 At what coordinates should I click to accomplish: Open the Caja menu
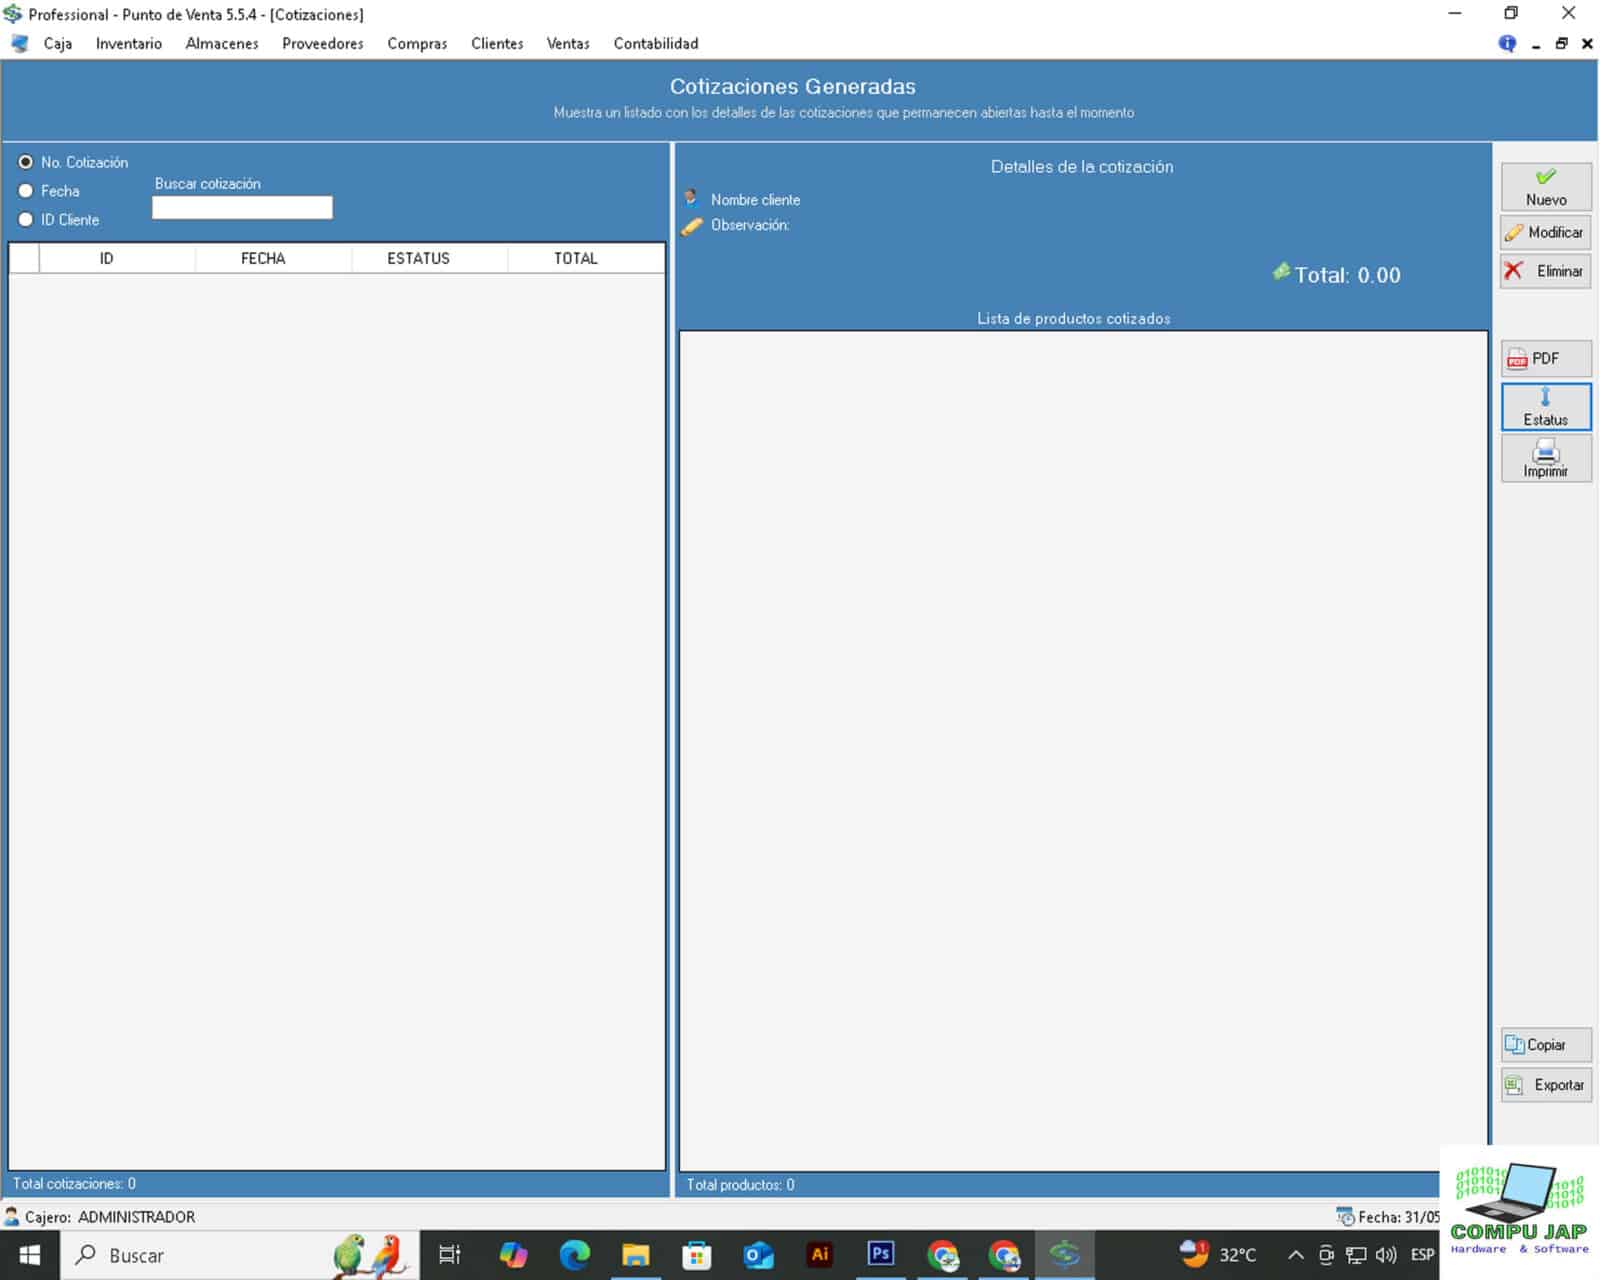pyautogui.click(x=57, y=44)
